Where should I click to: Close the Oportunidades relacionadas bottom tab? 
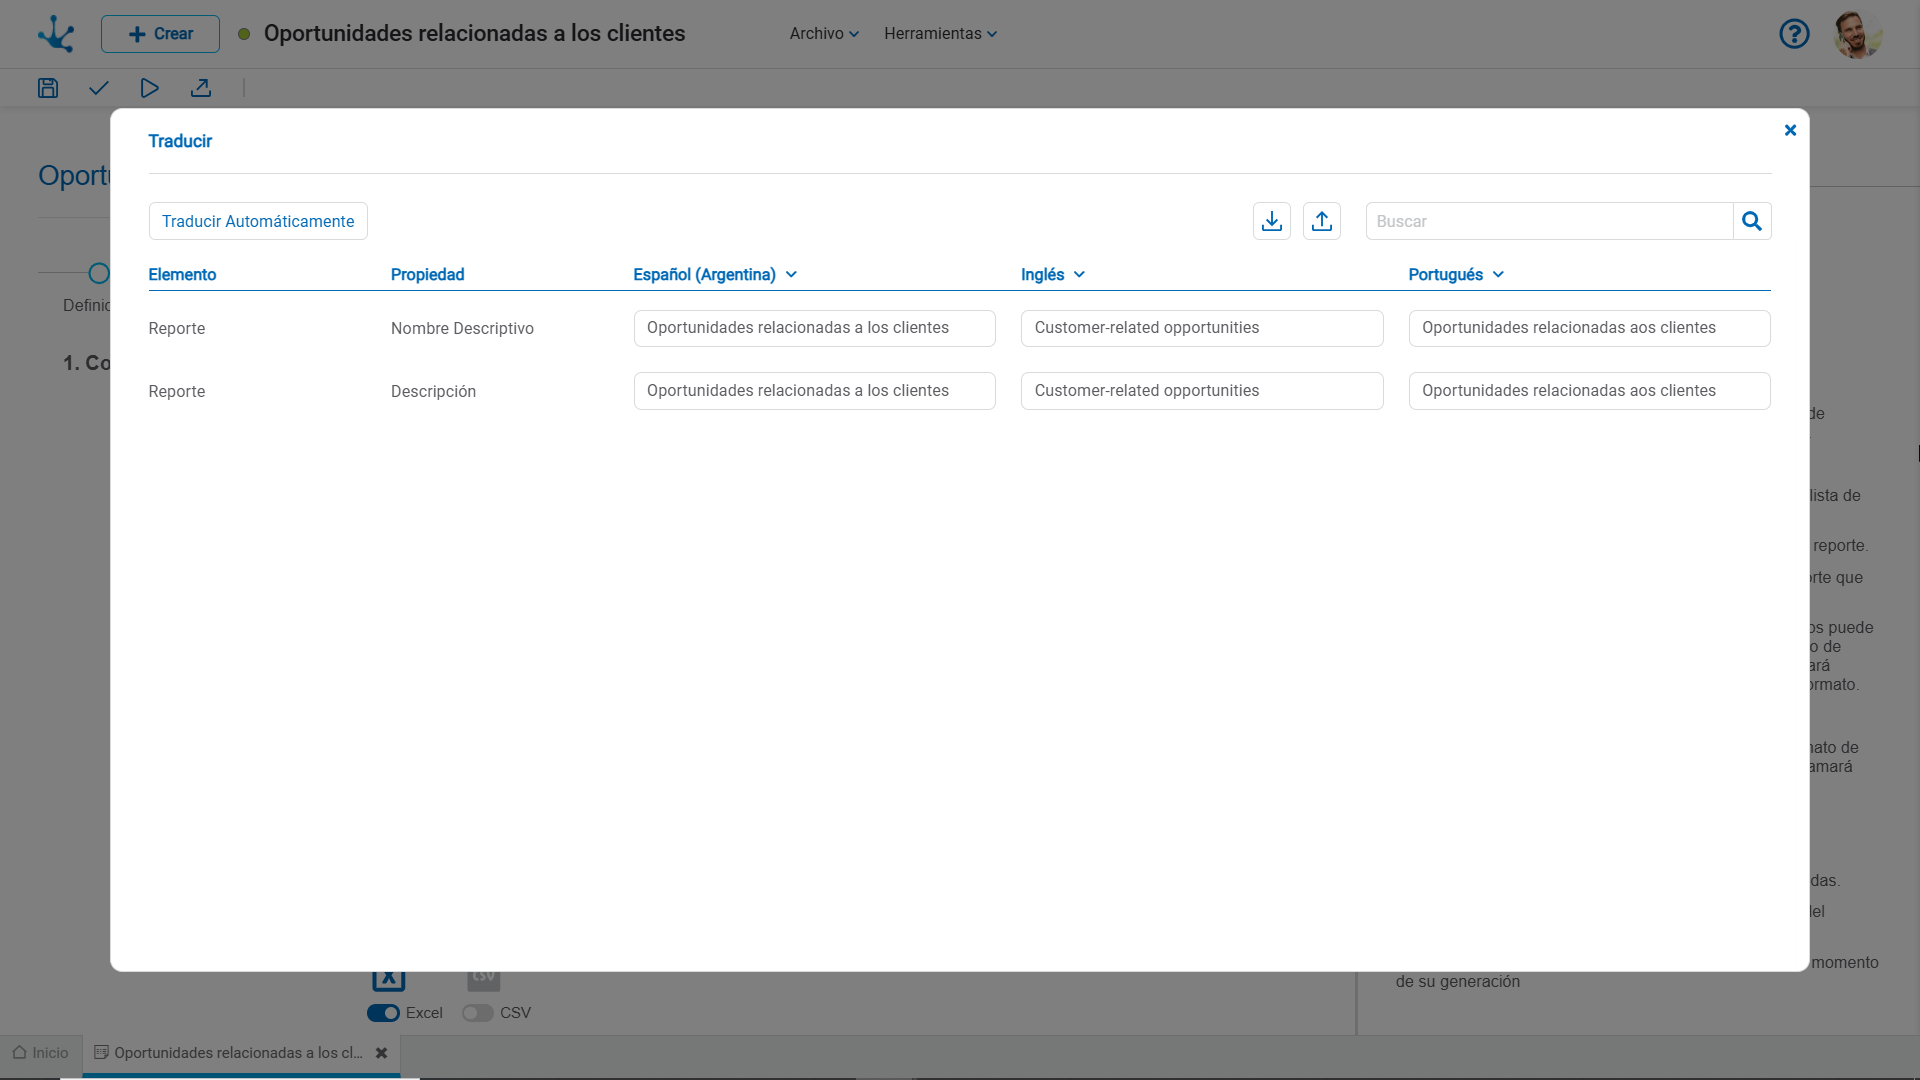point(381,1053)
